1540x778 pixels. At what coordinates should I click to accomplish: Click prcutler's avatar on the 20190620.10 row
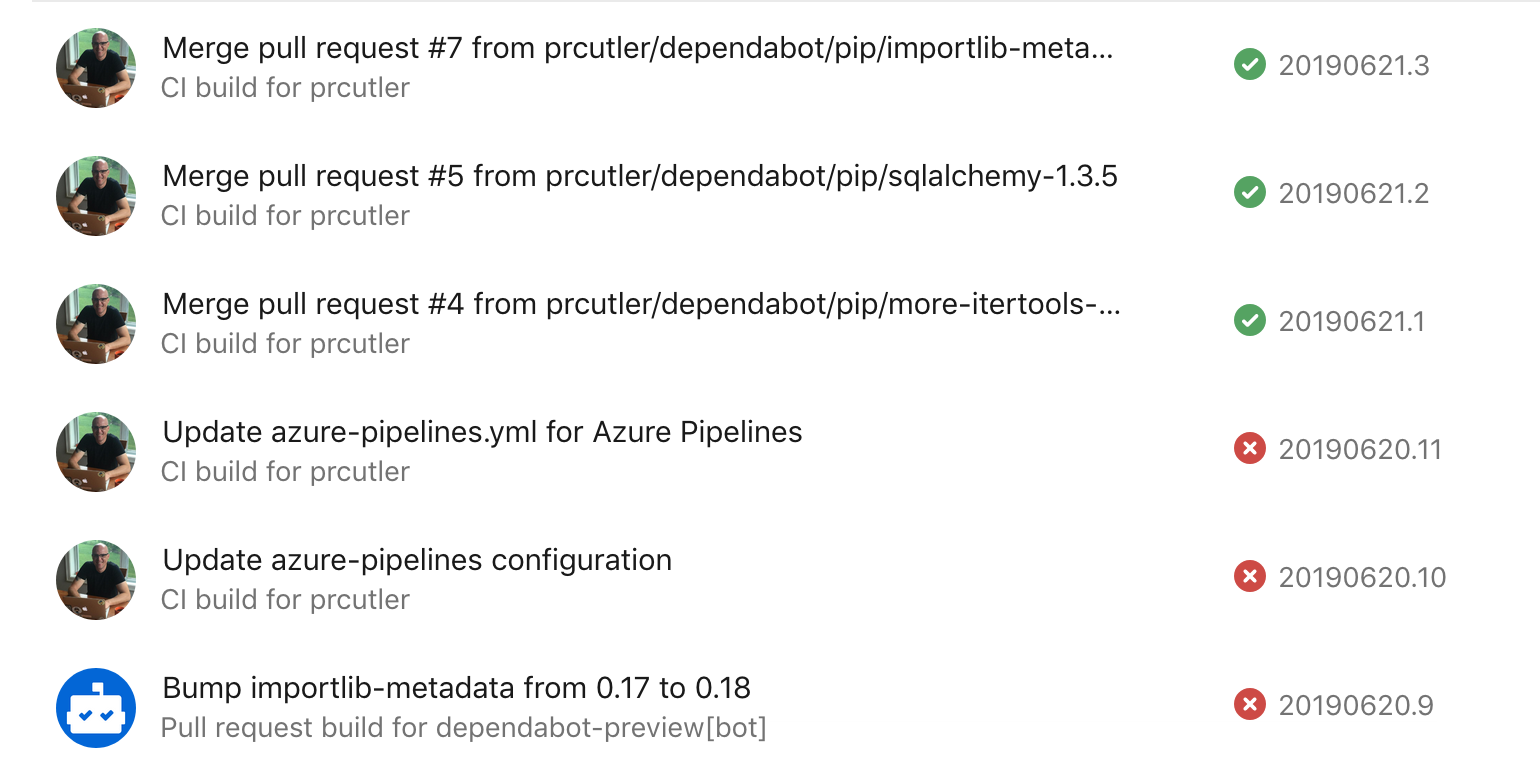(x=95, y=580)
